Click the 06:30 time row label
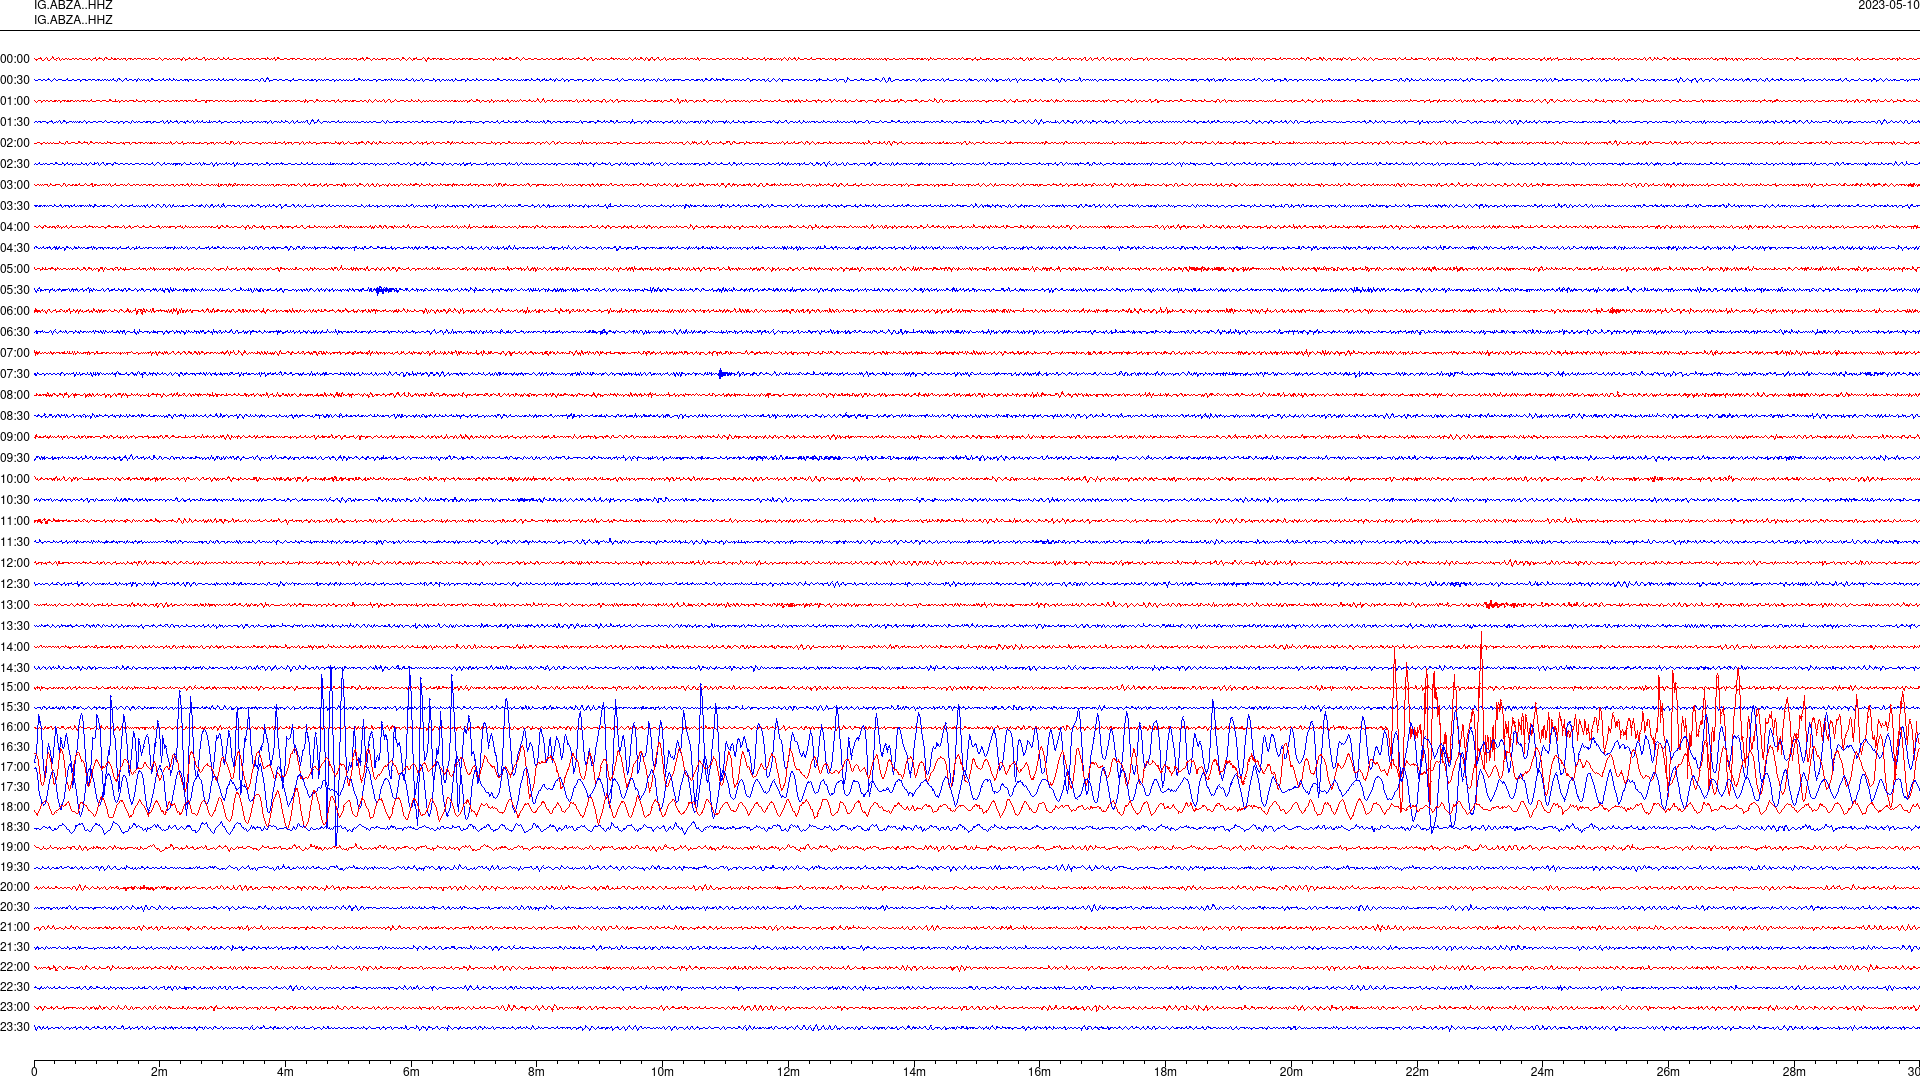Screen dimensions: 1920x1080 pos(15,332)
